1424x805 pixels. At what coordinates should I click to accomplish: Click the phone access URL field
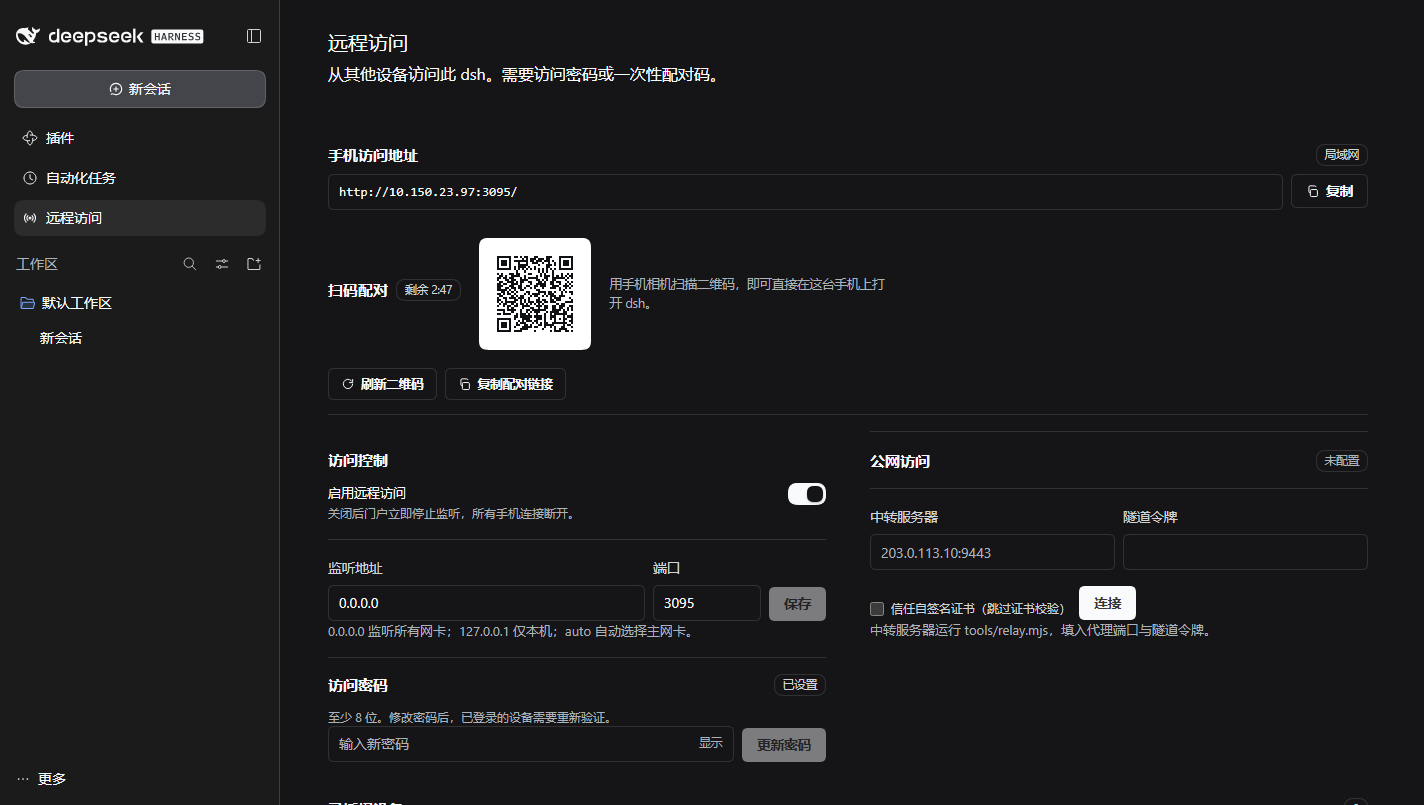(x=805, y=191)
